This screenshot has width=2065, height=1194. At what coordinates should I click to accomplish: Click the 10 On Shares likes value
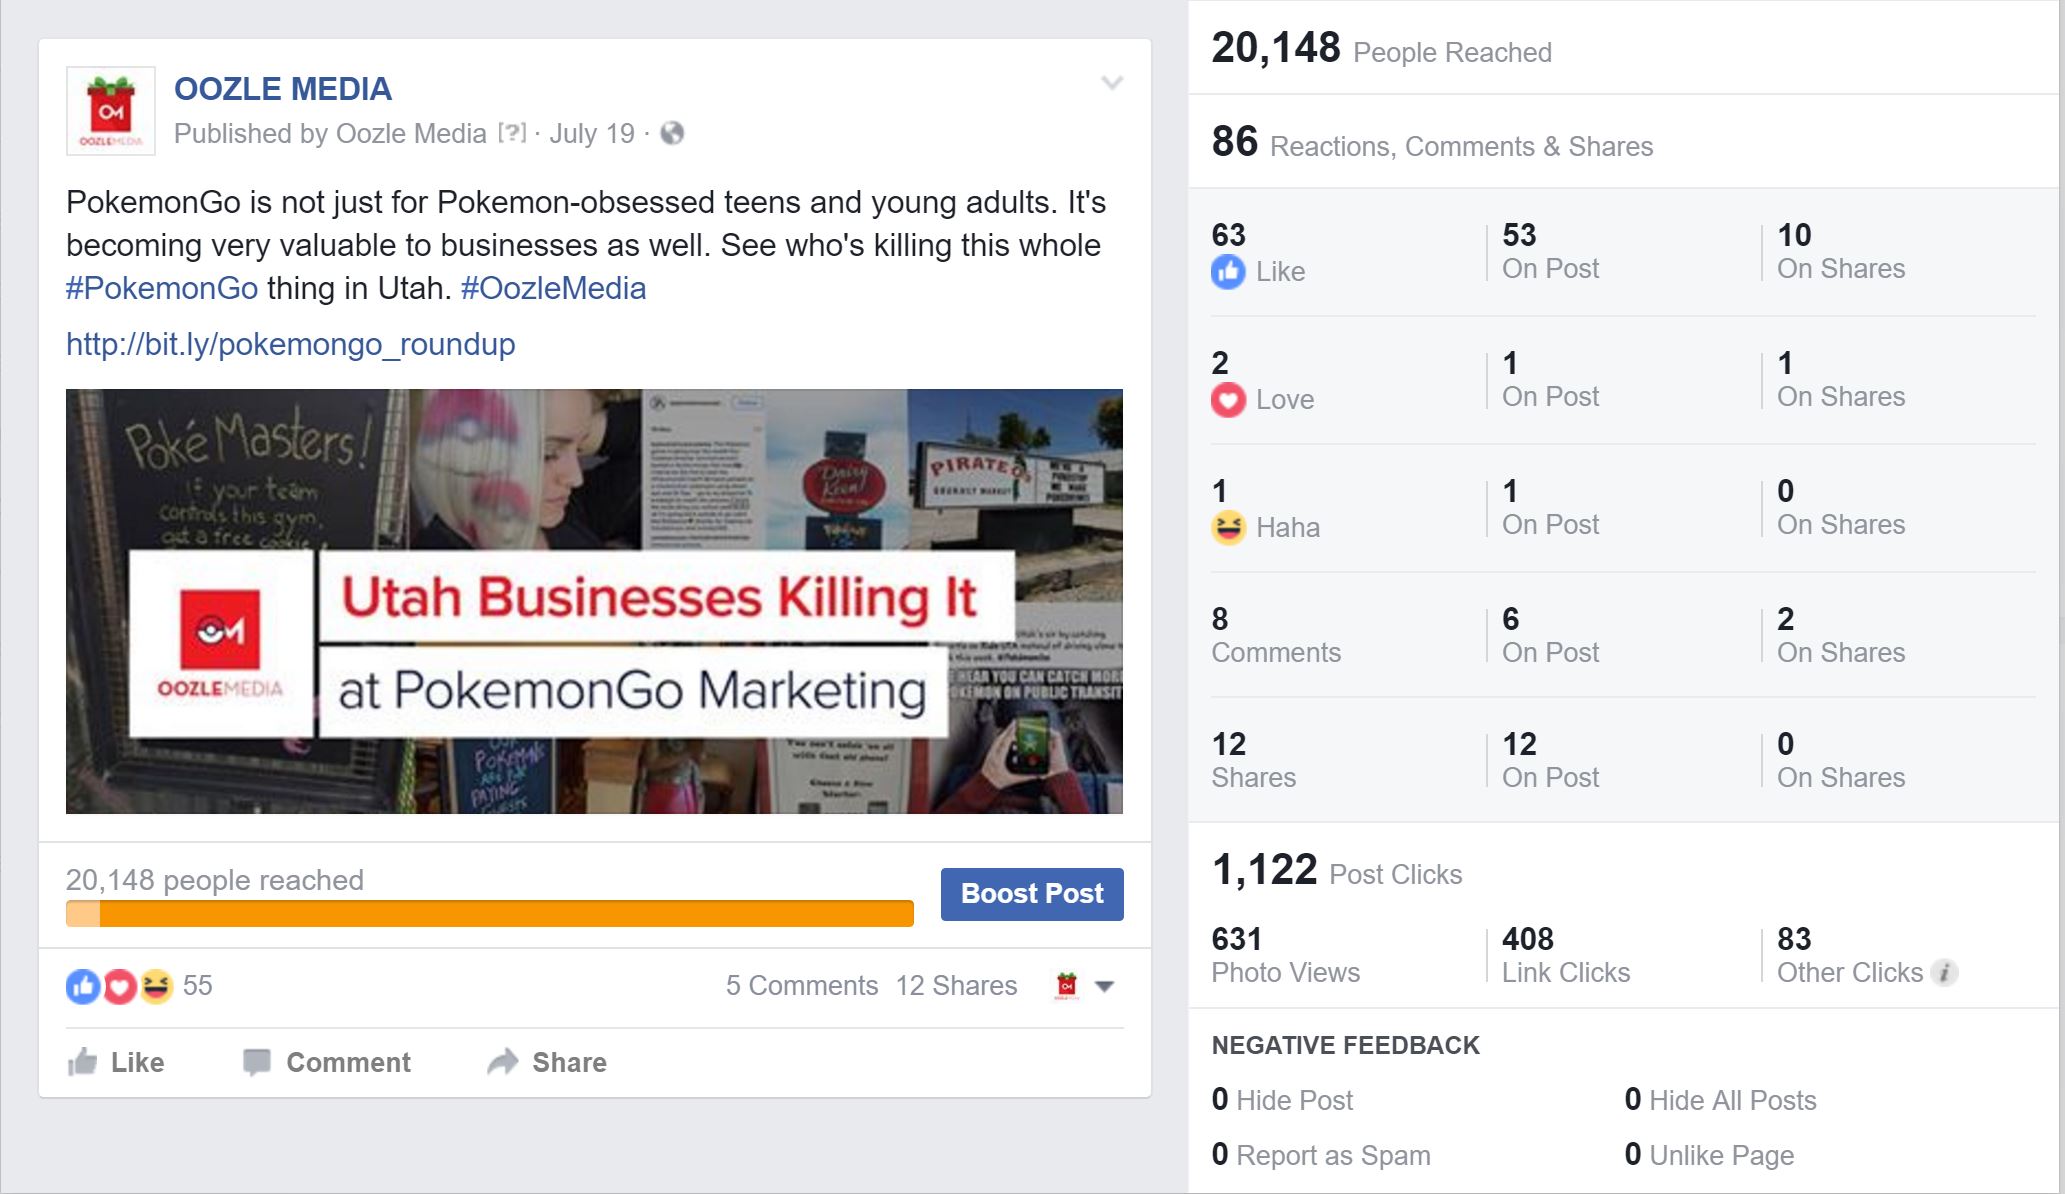click(1841, 251)
